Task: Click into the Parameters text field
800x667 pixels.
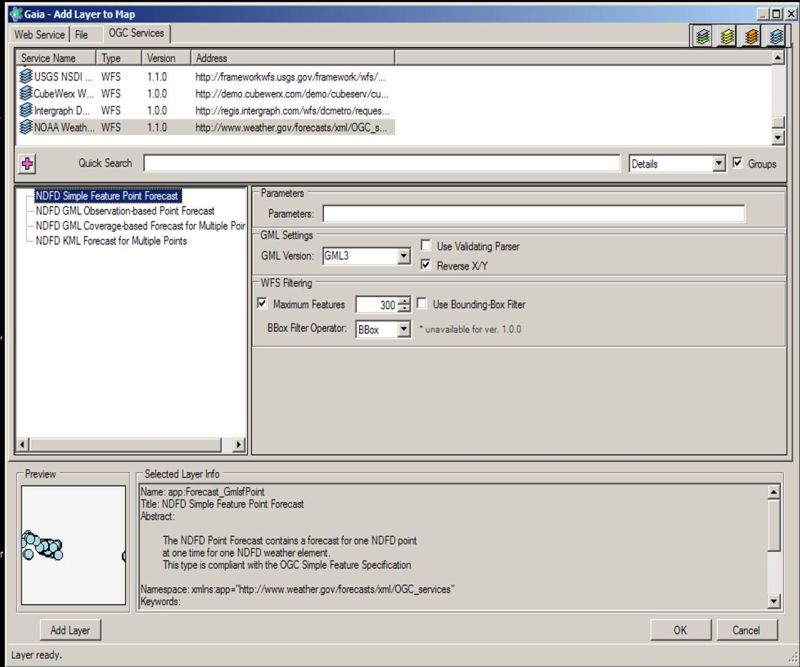Action: point(533,213)
